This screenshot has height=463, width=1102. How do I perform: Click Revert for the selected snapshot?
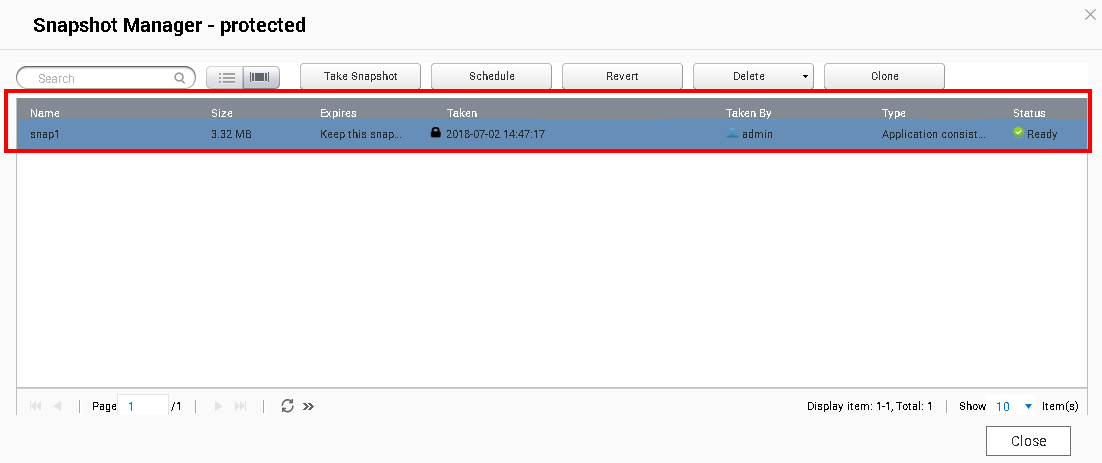[622, 77]
